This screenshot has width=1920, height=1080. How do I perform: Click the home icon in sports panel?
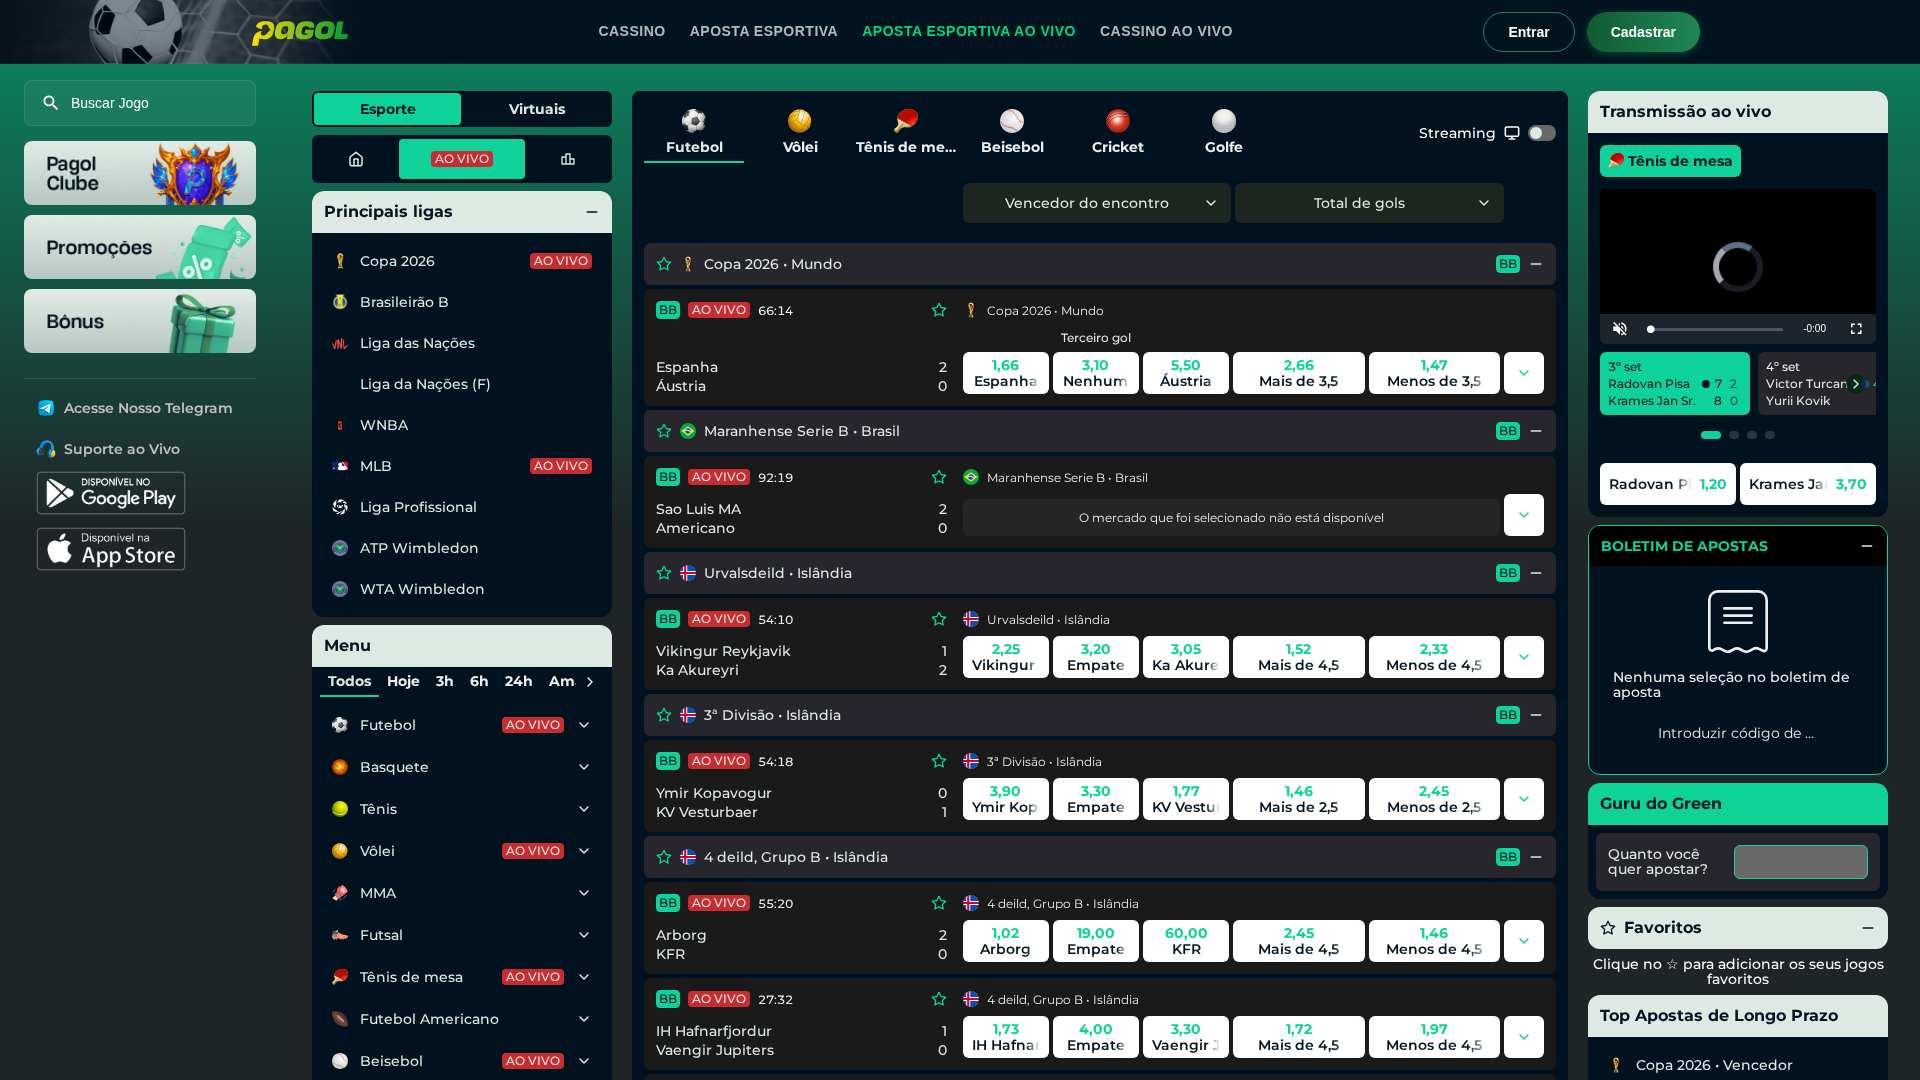(356, 159)
